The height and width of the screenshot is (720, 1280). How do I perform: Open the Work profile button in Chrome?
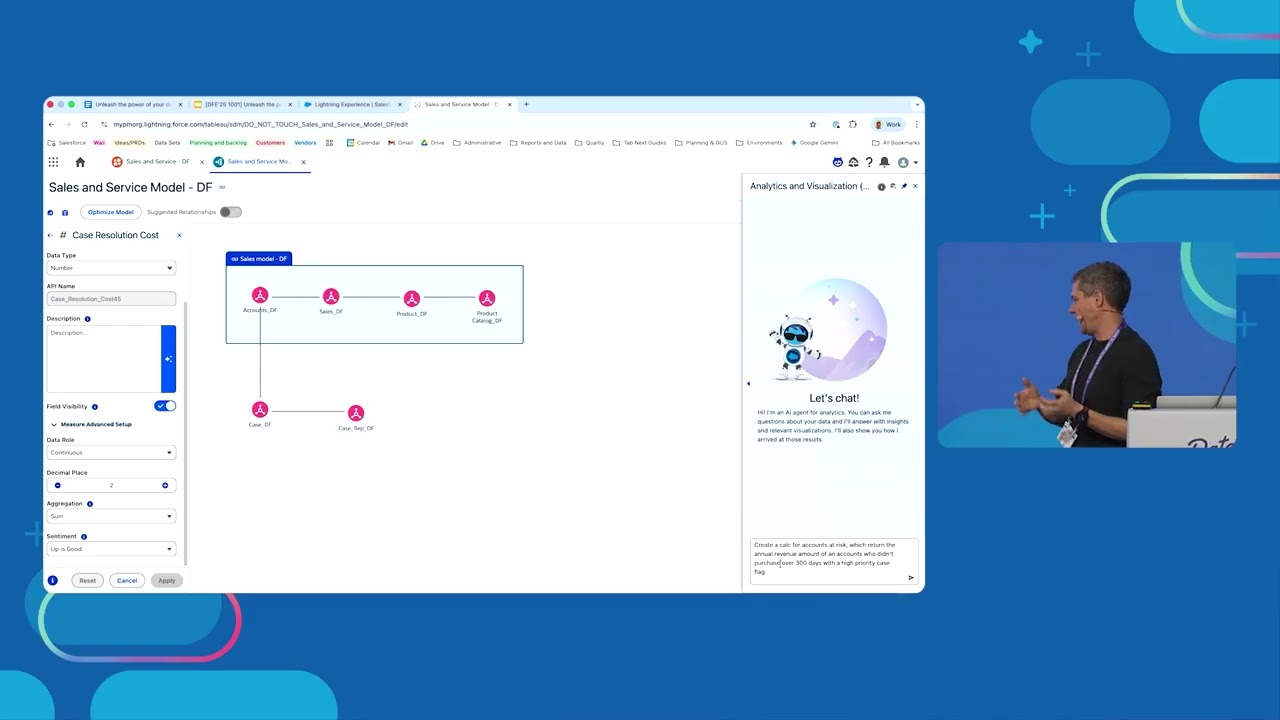pos(888,124)
